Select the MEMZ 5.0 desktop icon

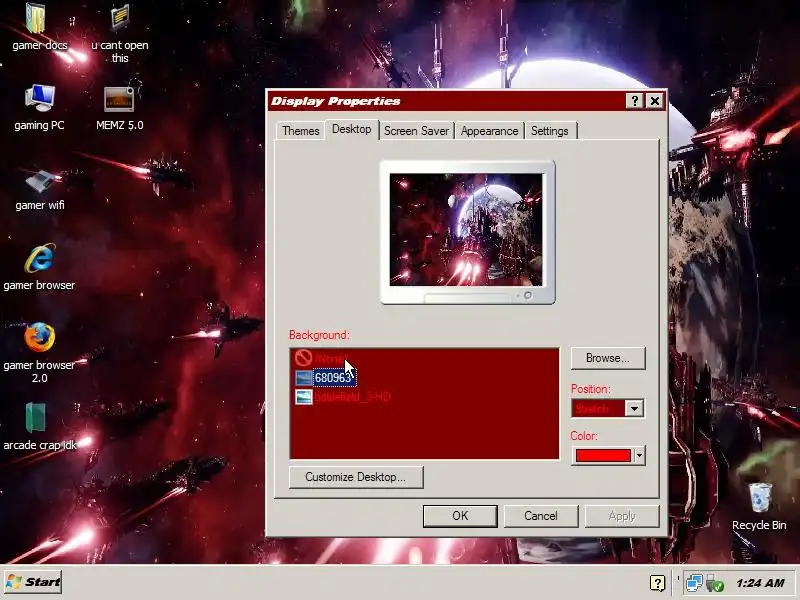(x=119, y=98)
